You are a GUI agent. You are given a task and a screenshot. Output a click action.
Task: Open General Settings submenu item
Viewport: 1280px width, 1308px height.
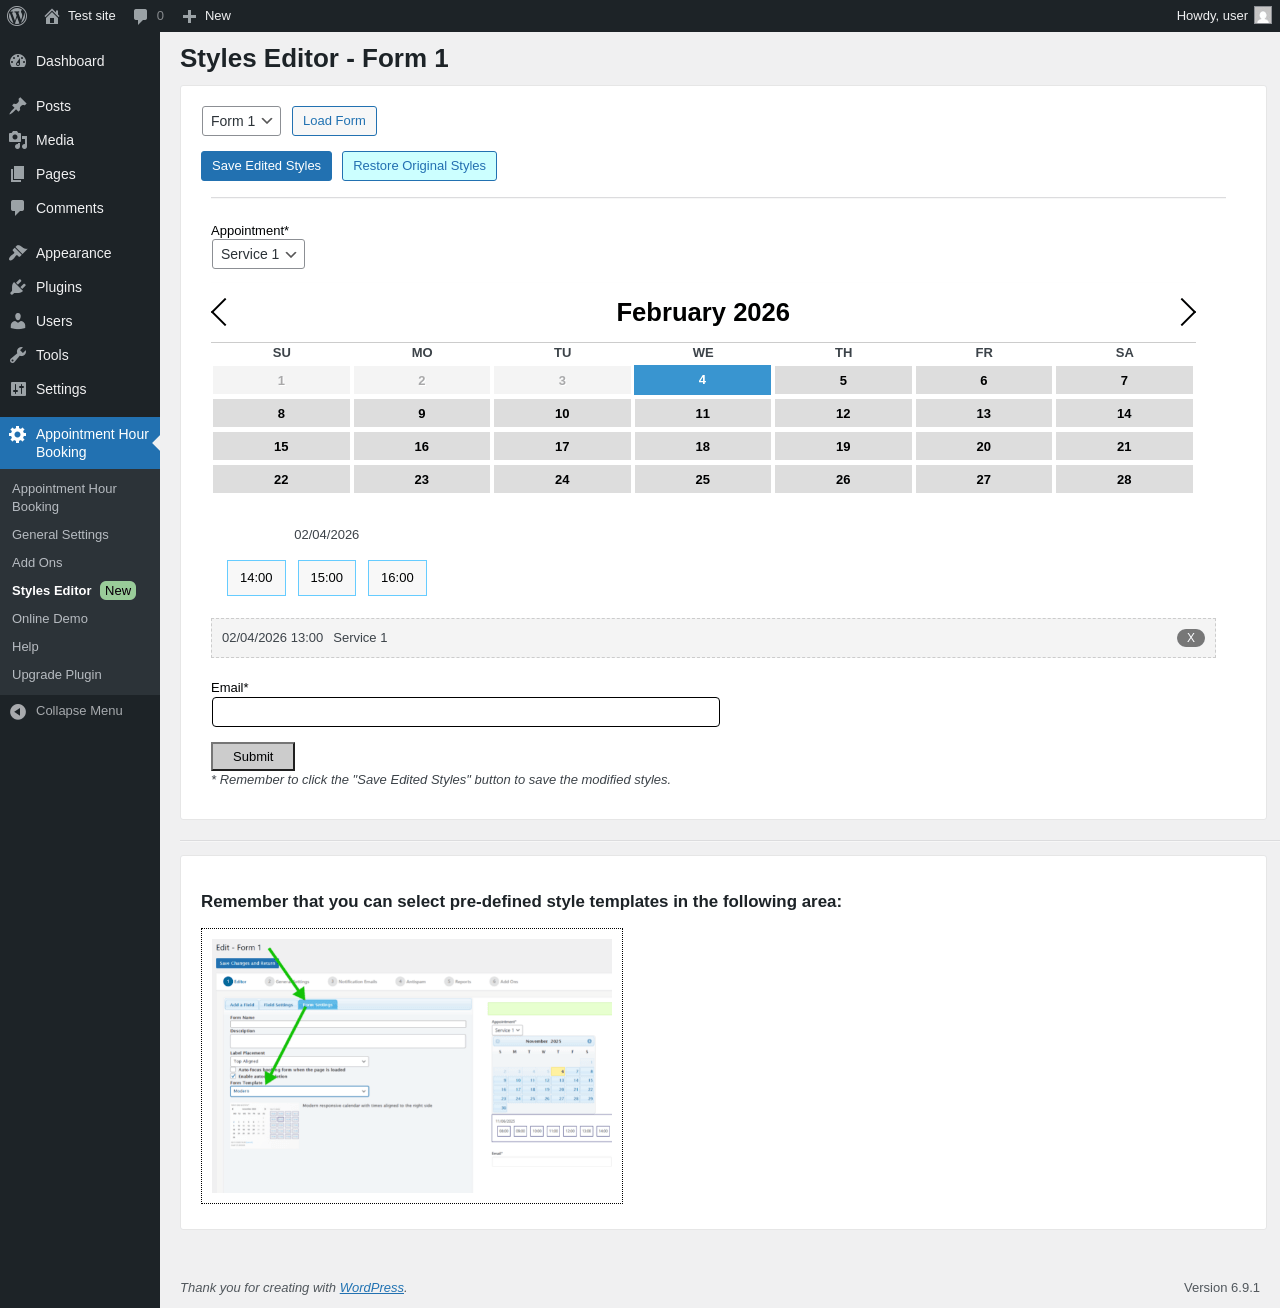(60, 535)
